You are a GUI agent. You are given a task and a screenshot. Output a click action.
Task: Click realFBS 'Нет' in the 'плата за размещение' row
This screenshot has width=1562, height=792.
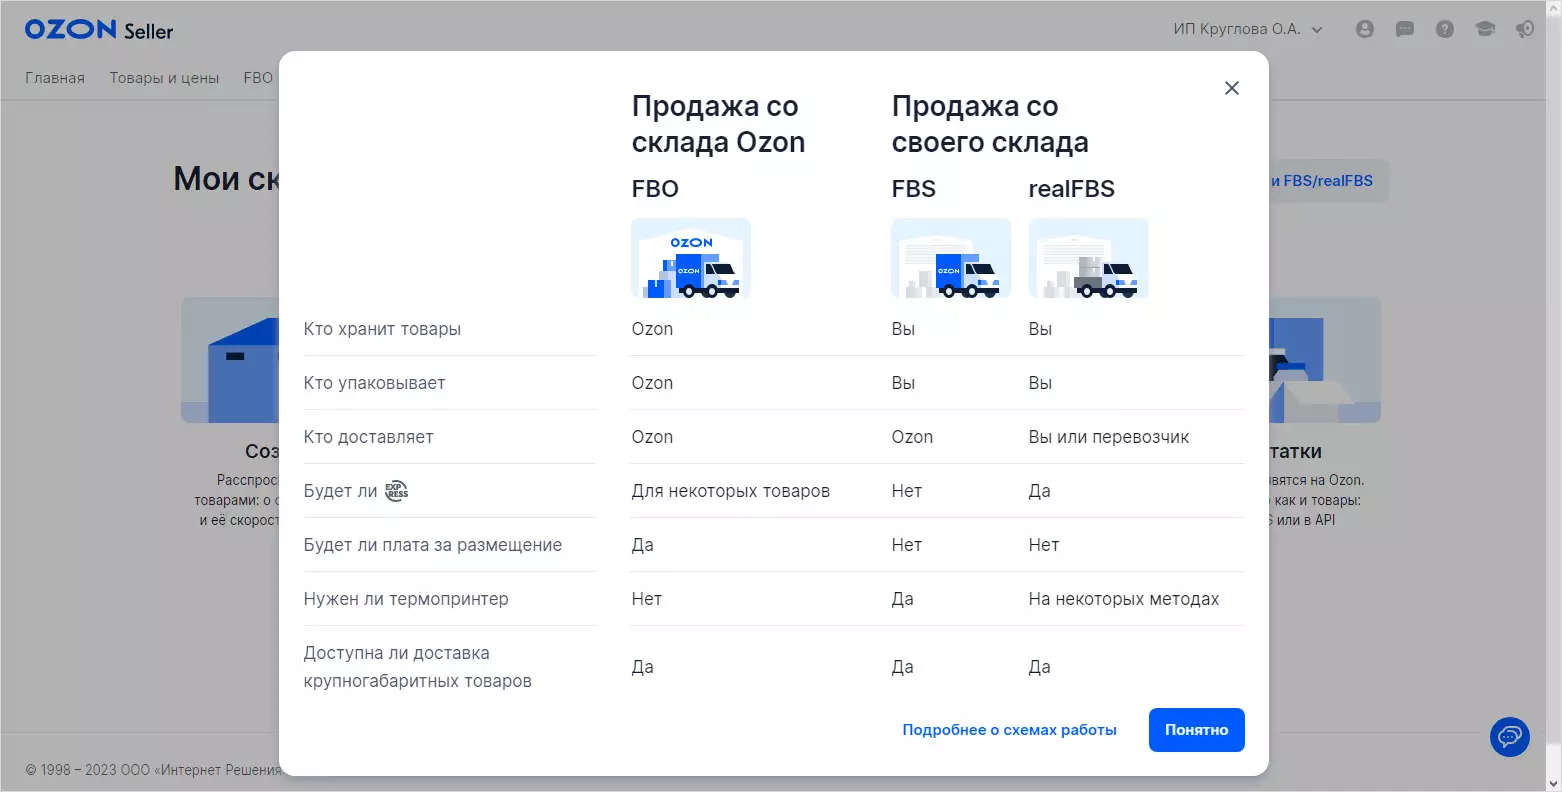click(x=1043, y=545)
